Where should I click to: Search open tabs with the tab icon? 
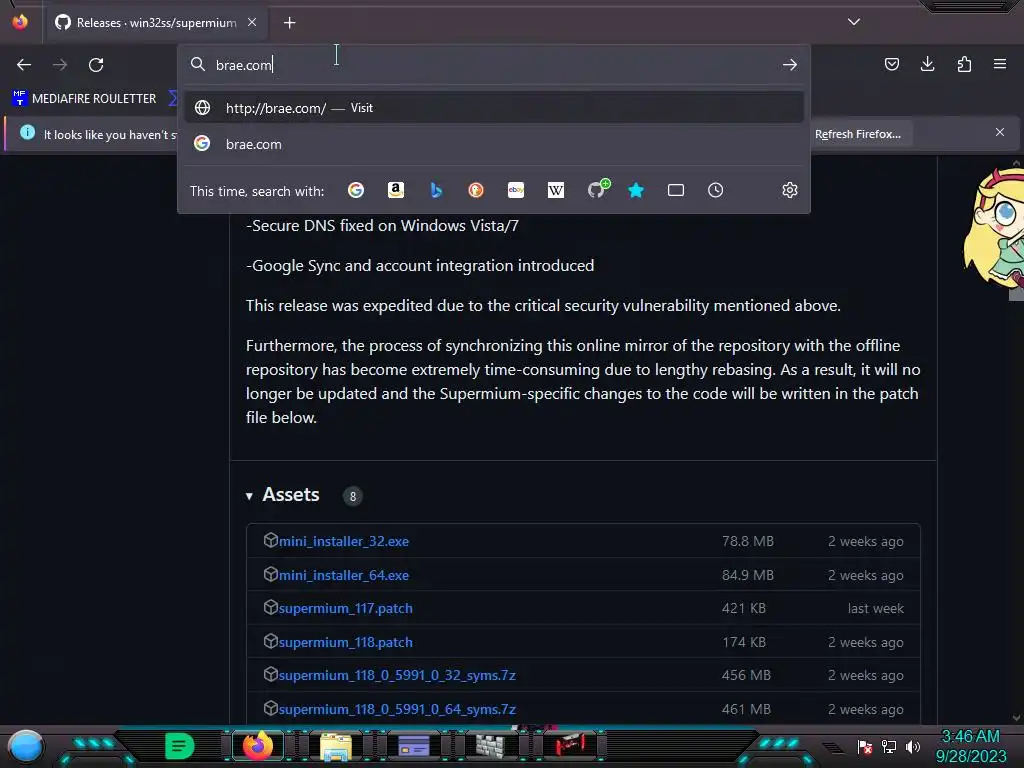coord(676,190)
